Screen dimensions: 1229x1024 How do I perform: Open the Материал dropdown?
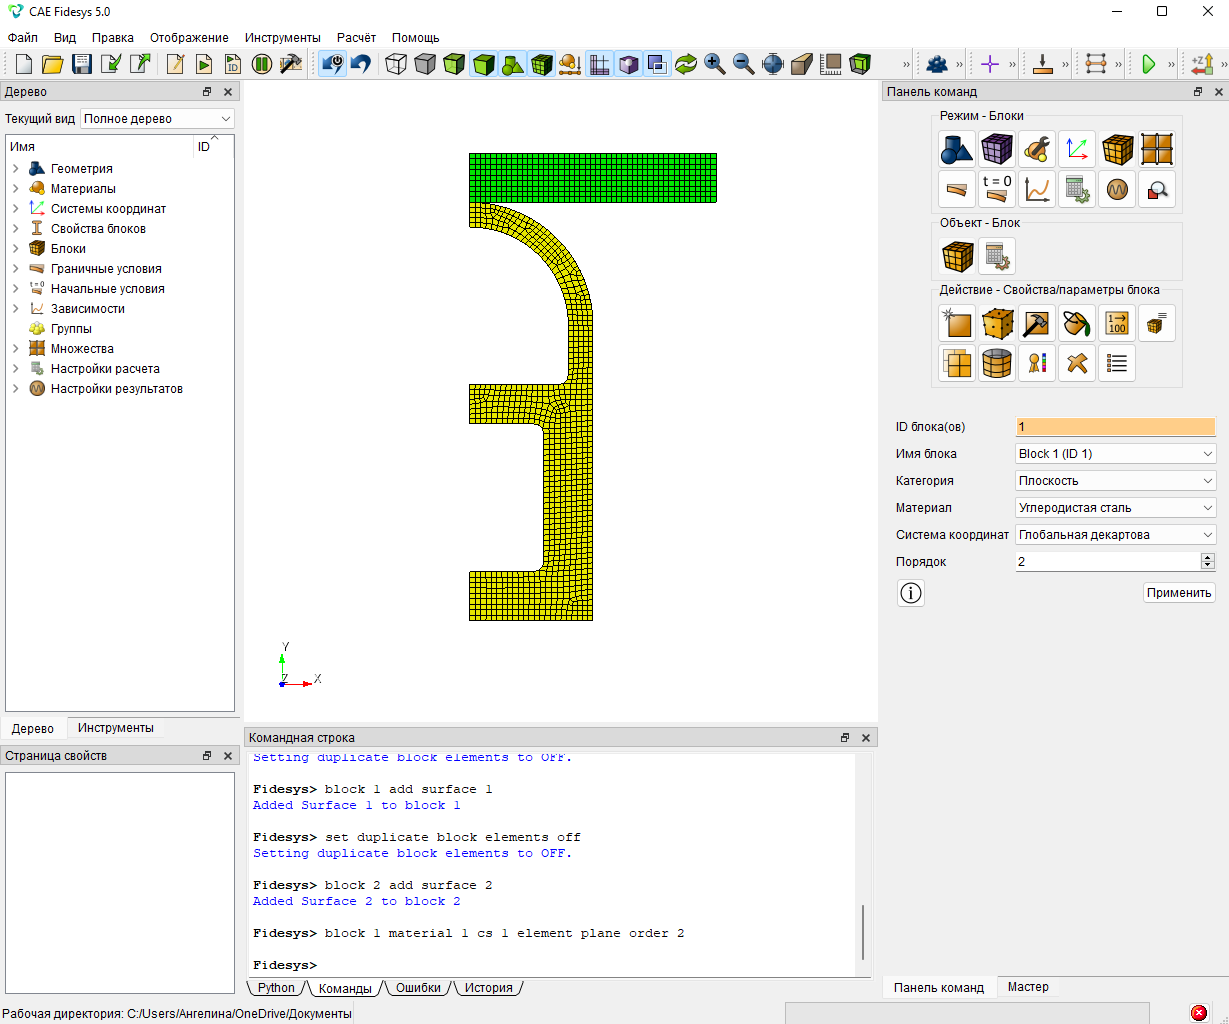1116,508
